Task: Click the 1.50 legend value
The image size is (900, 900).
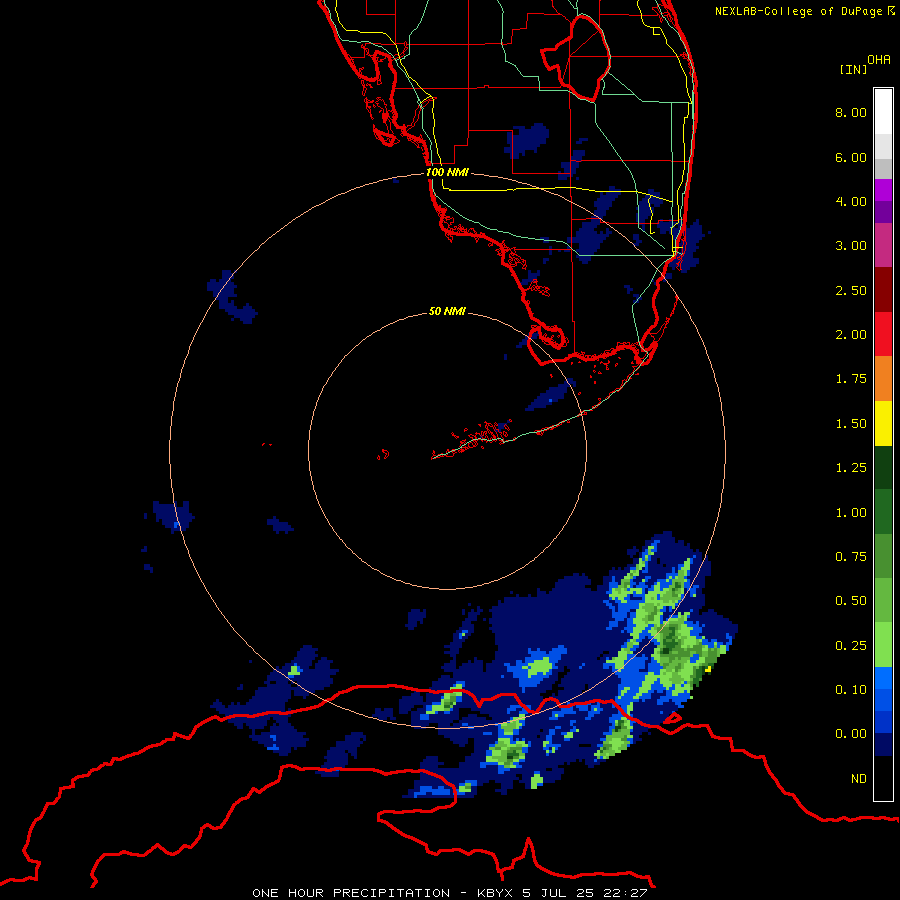Action: pos(851,424)
